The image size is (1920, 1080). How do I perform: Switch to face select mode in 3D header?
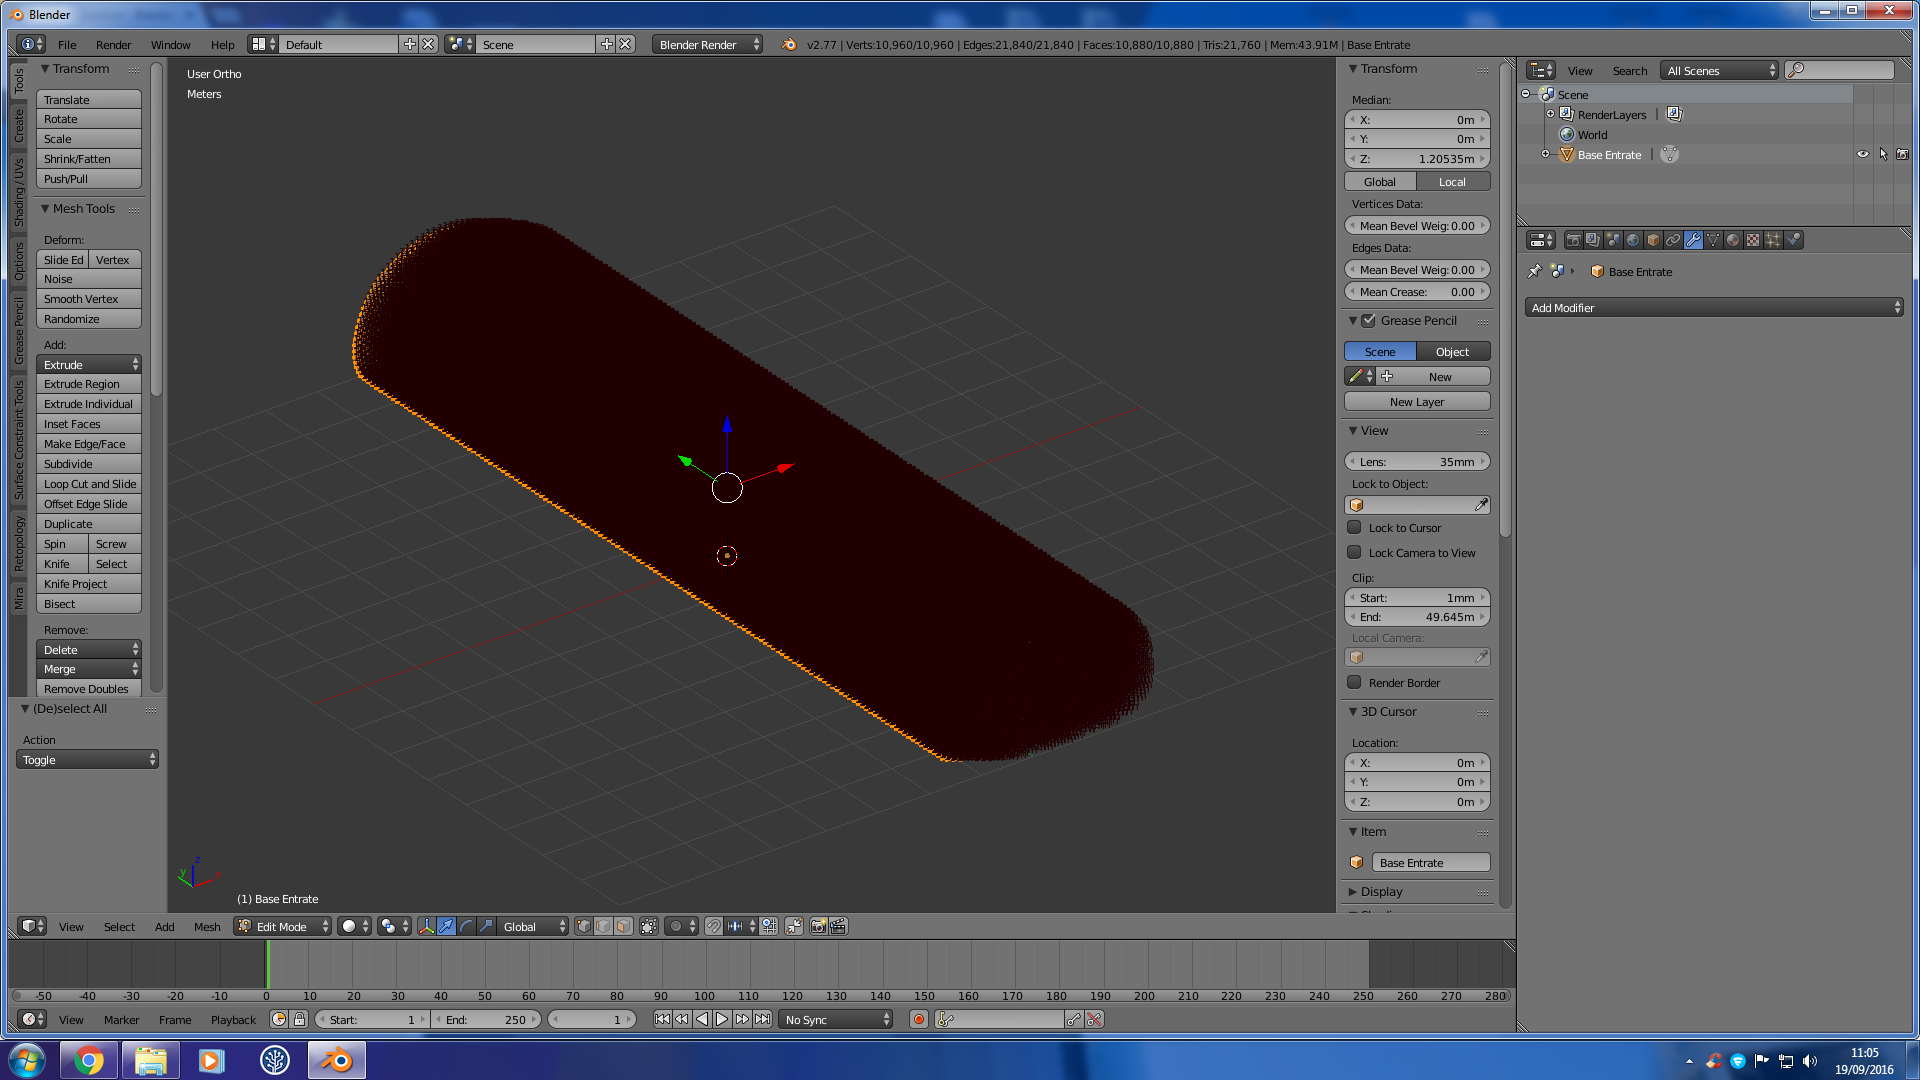(x=624, y=926)
